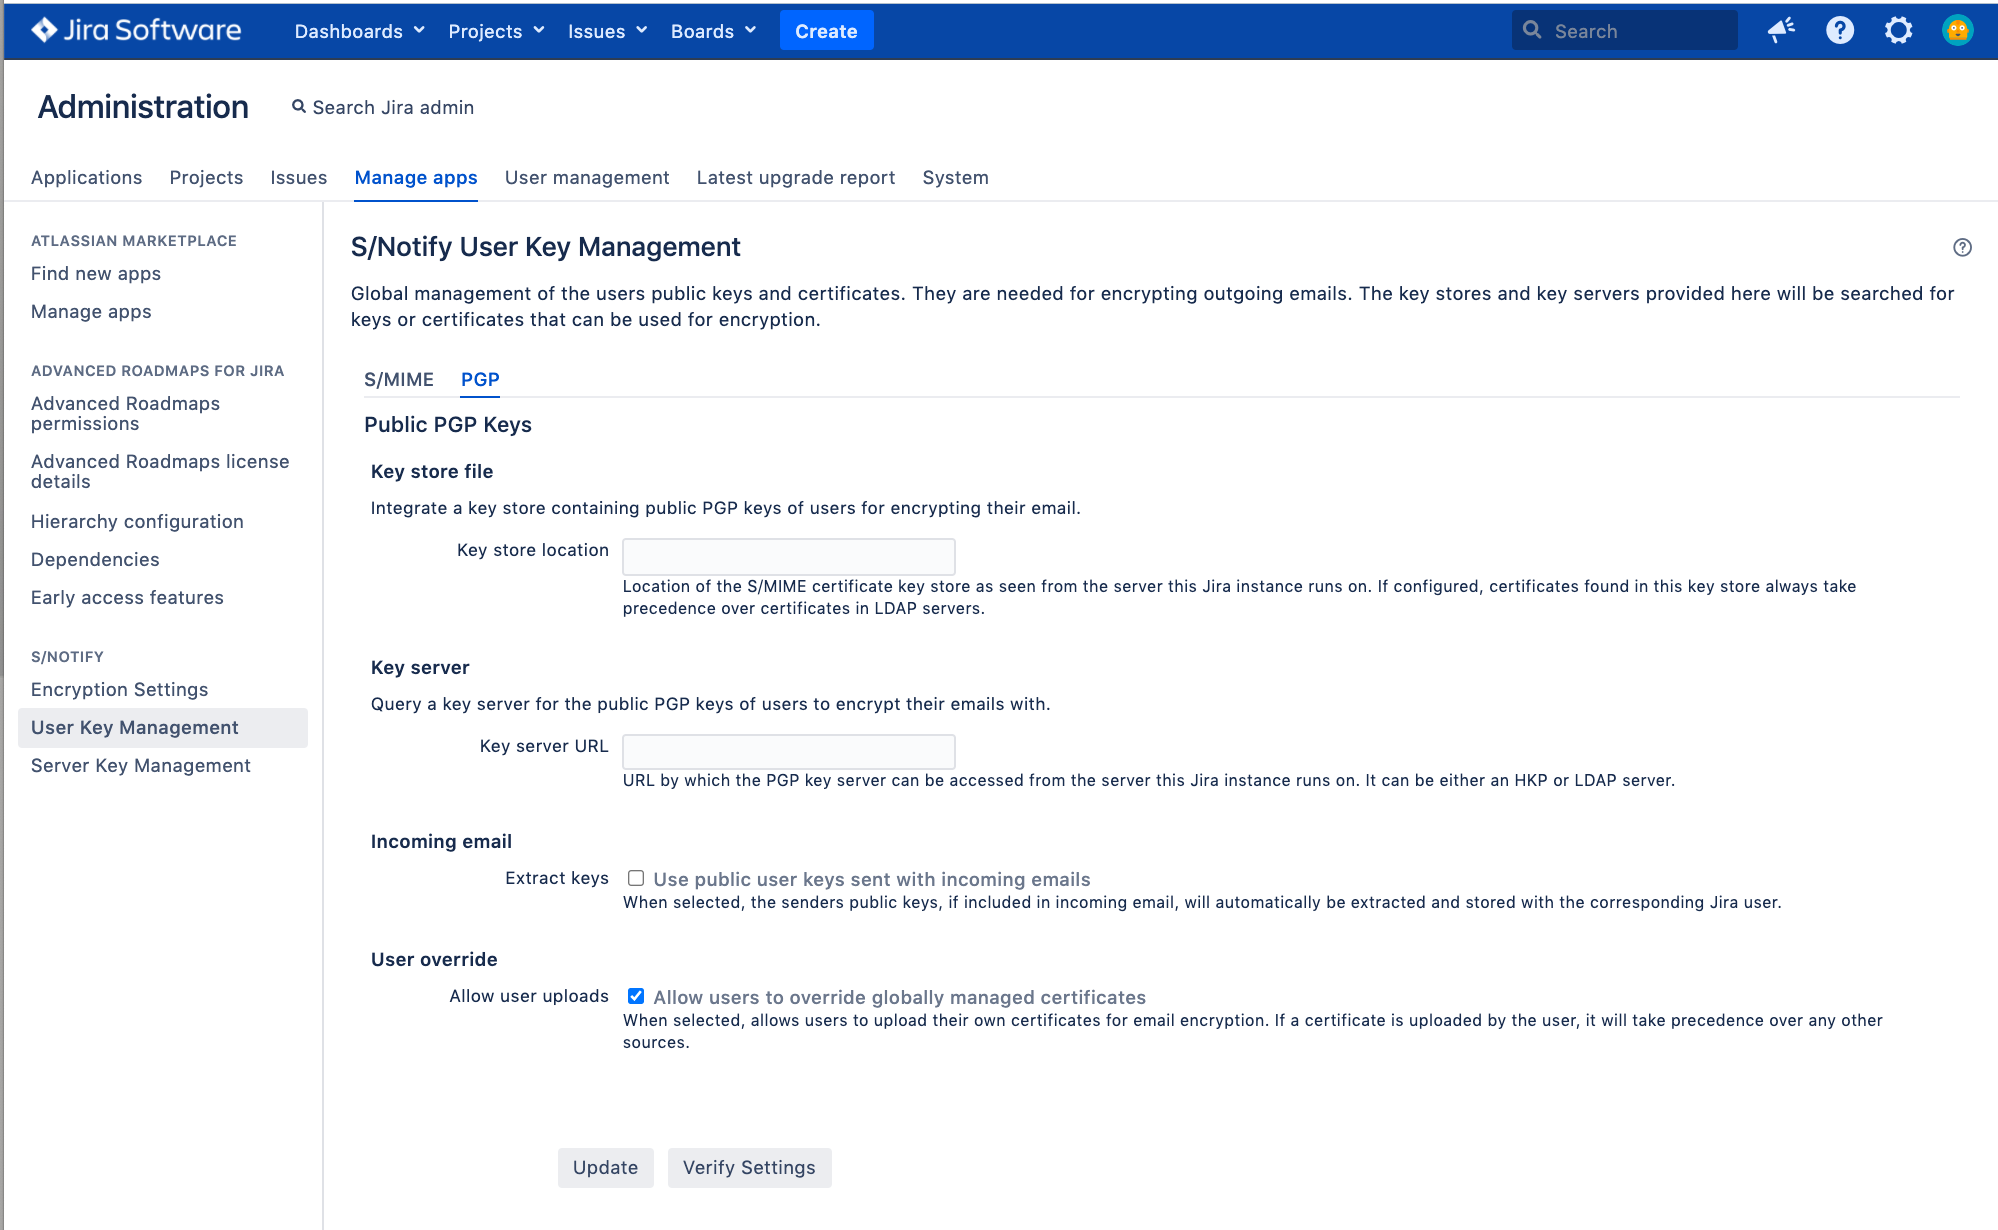Click the Key server URL field
Screen dimensions: 1998x1230
tap(788, 751)
